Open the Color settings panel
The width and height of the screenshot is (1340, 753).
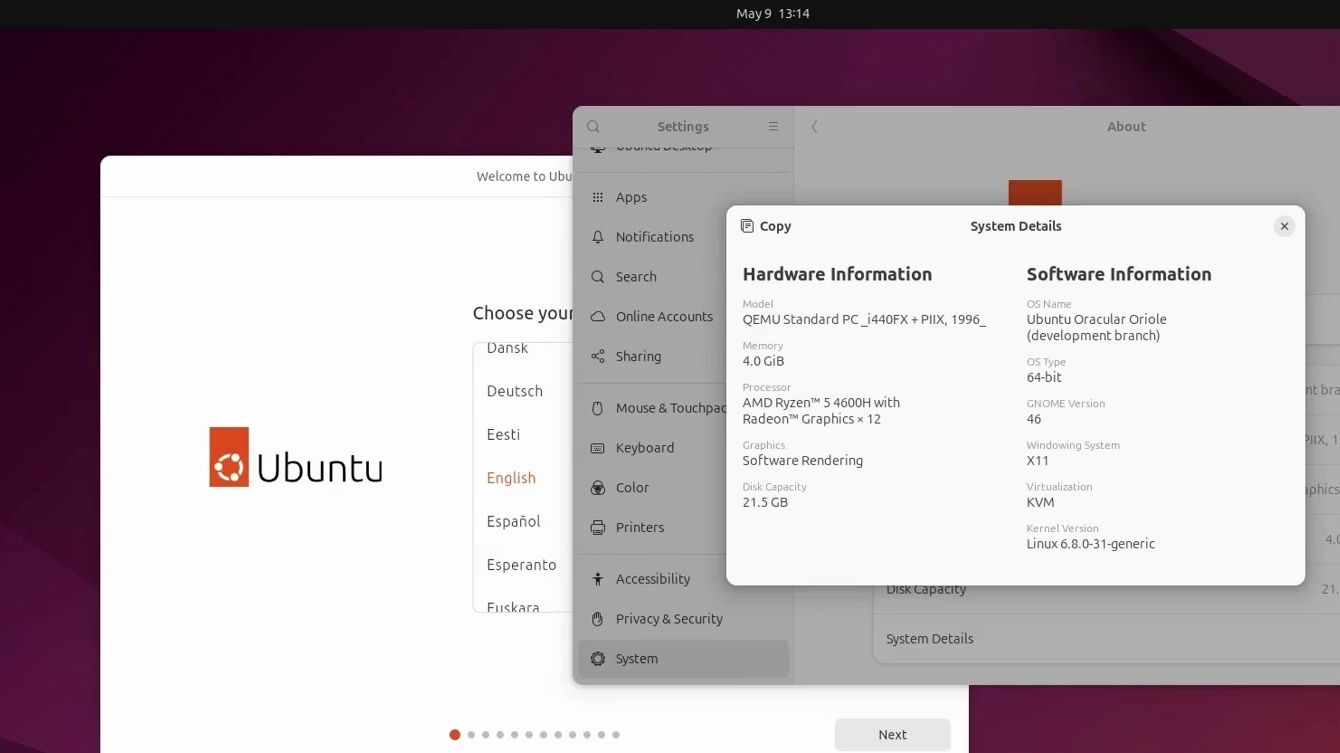684,488
